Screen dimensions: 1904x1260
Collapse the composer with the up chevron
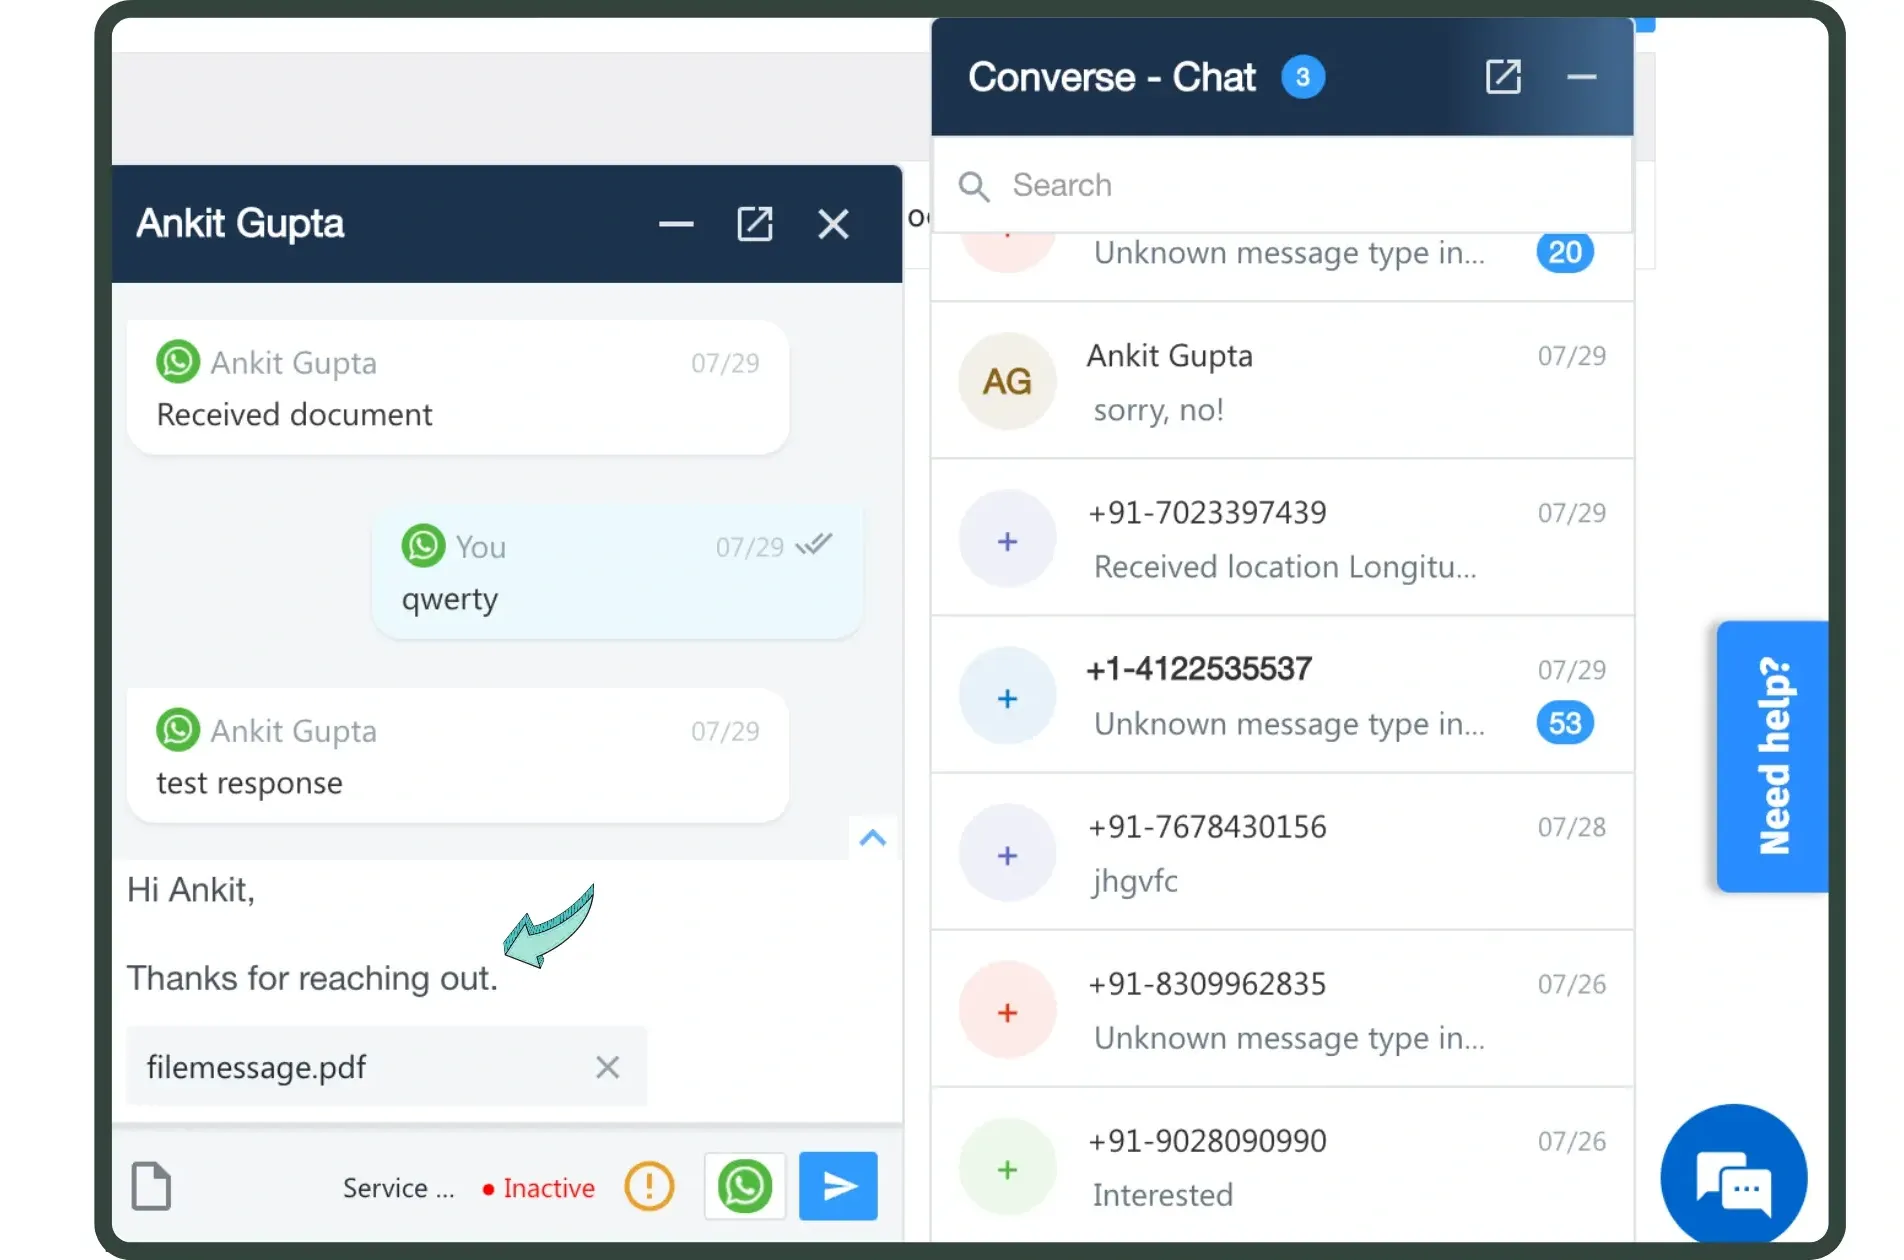(873, 838)
